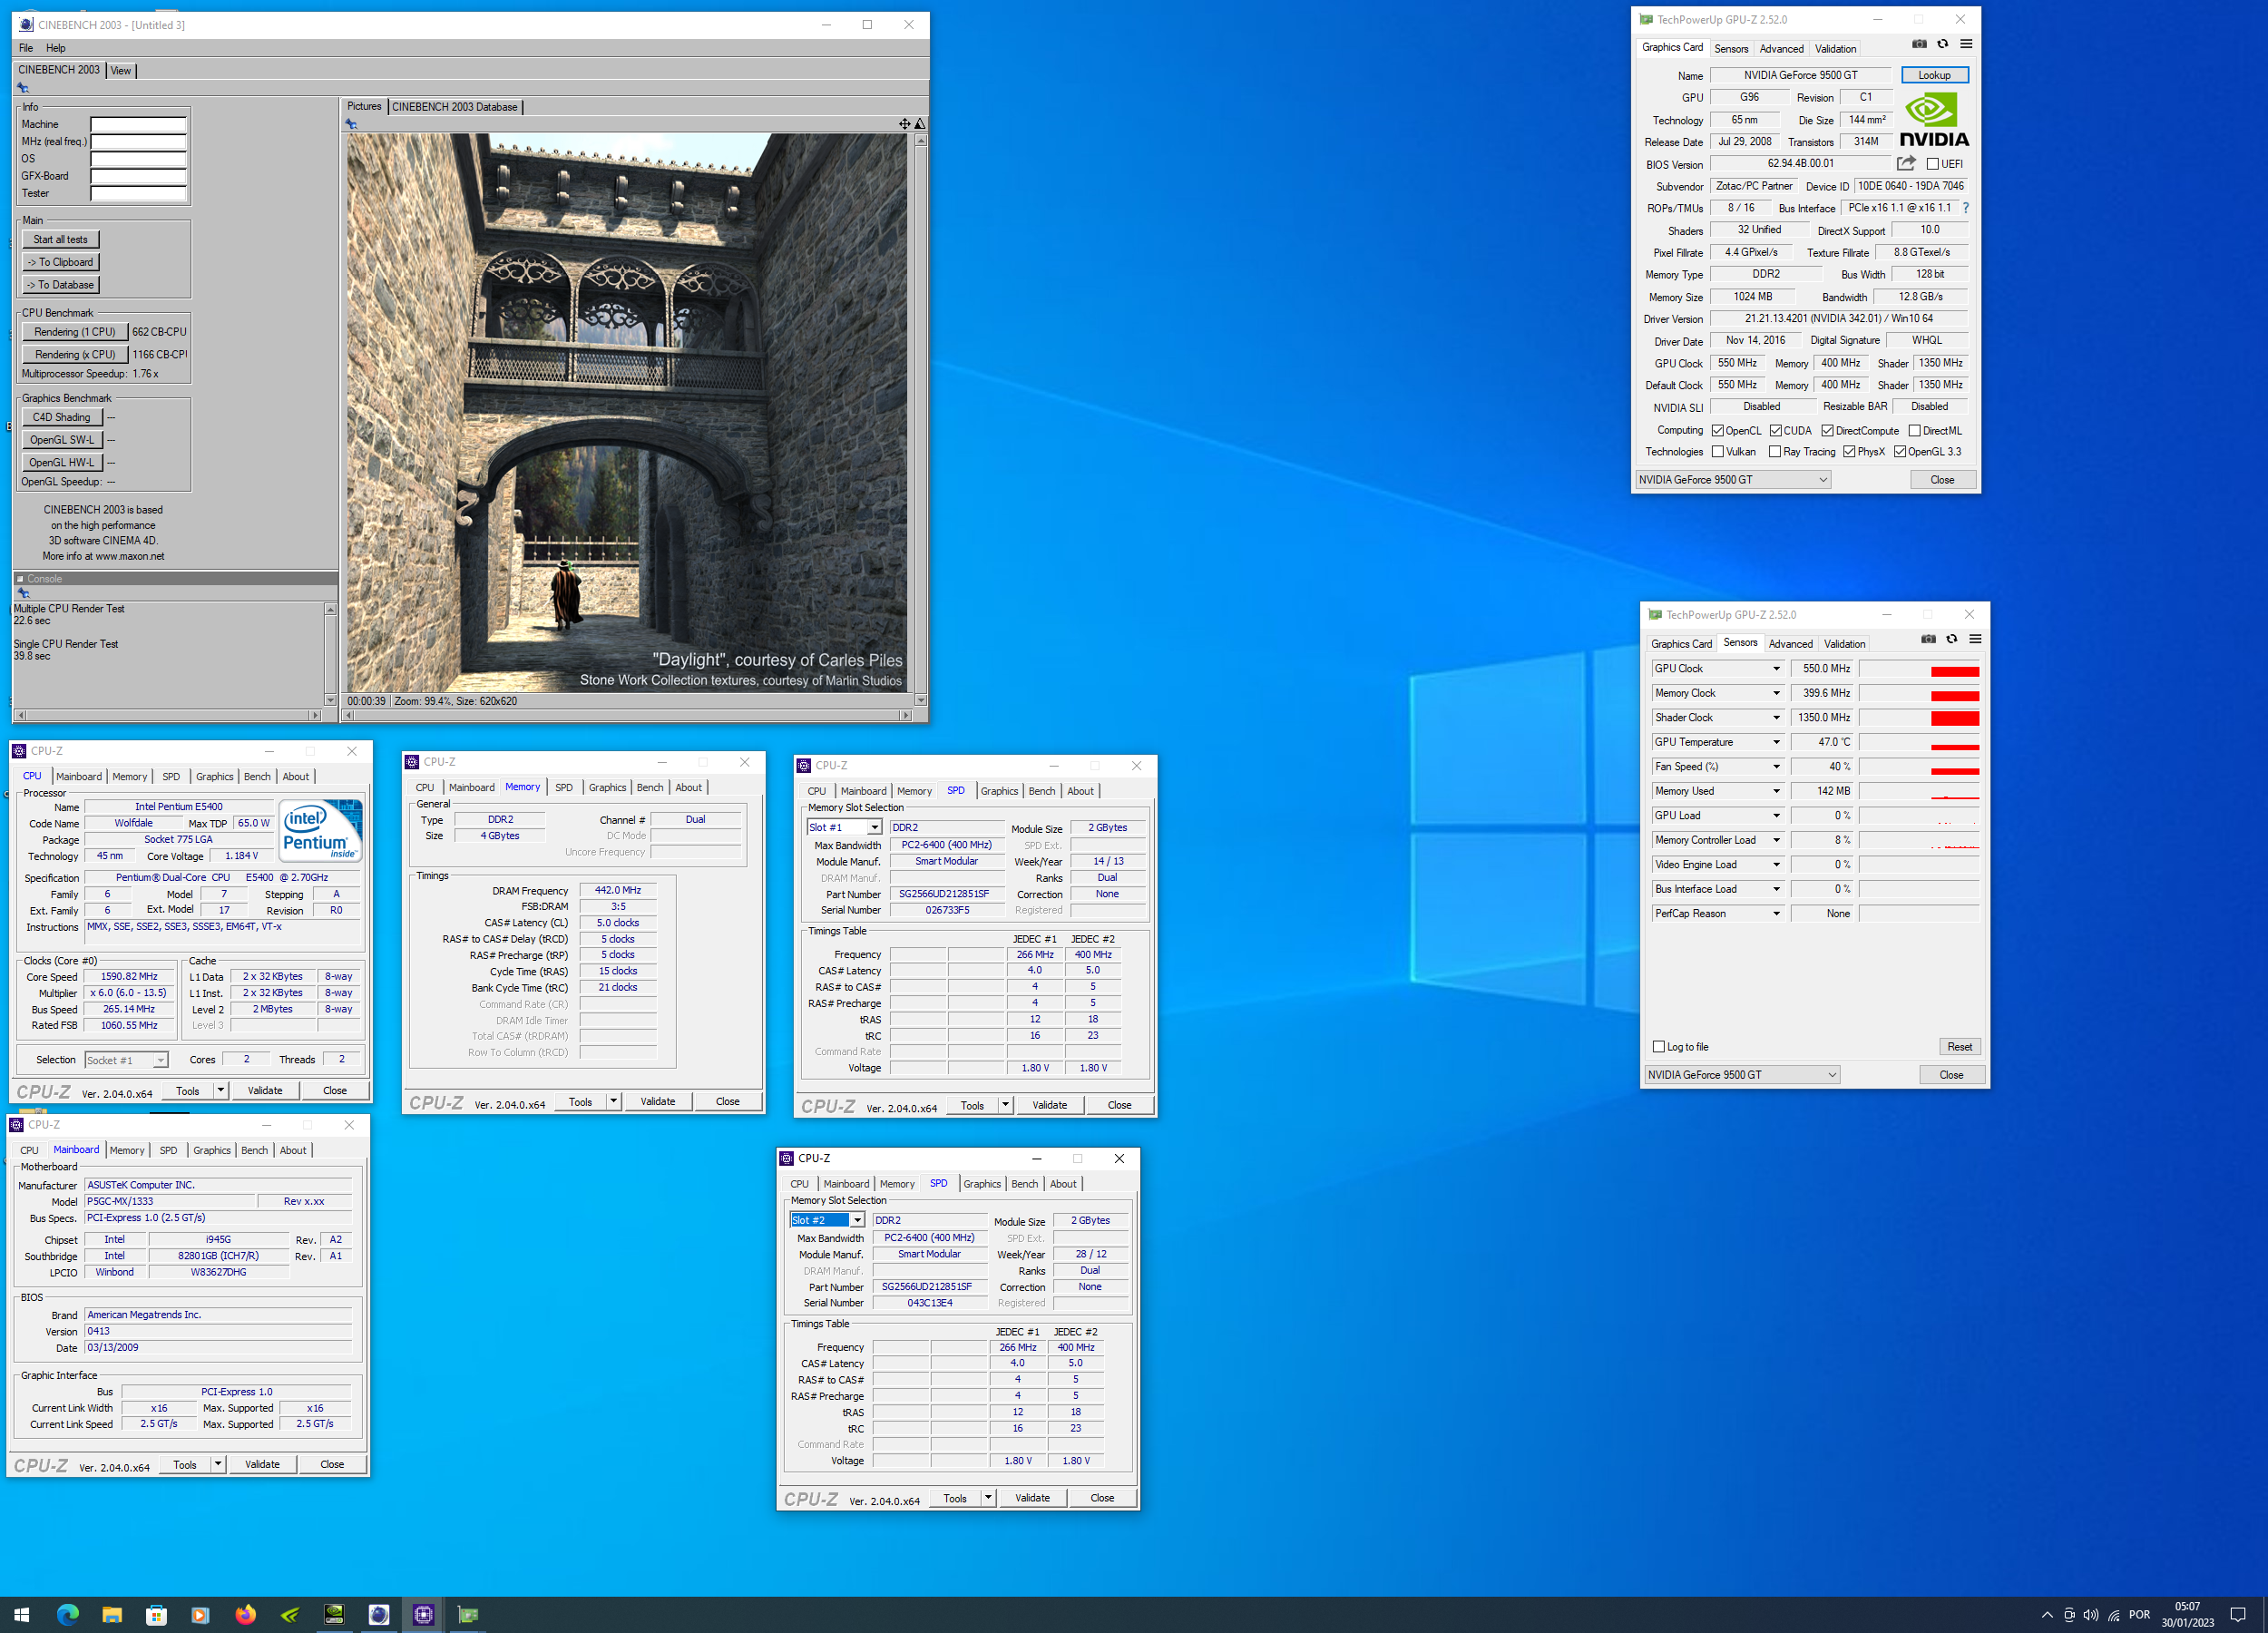Refresh the GPU-Z Graphics Card window
The height and width of the screenshot is (1633, 2268).
pos(1942,44)
